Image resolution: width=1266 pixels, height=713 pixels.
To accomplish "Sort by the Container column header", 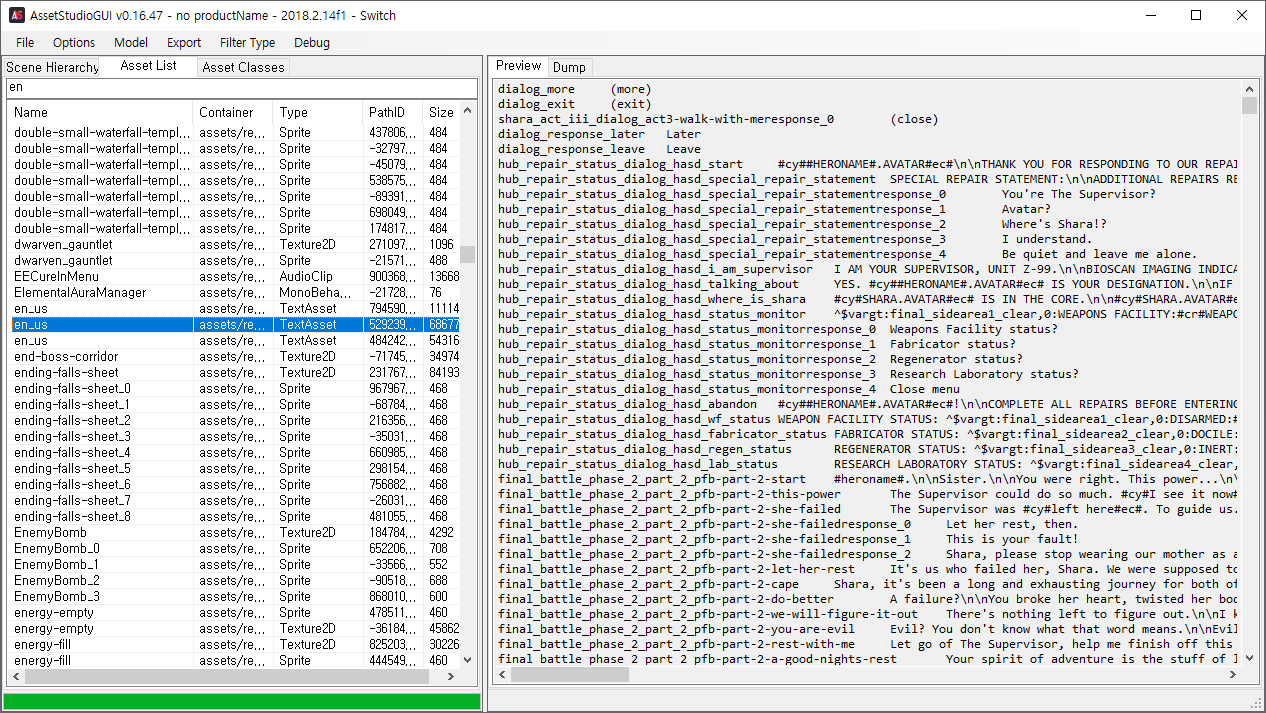I will coord(233,112).
